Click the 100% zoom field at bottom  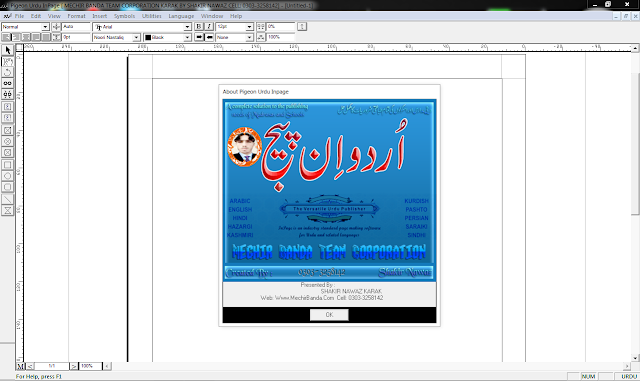pos(90,366)
